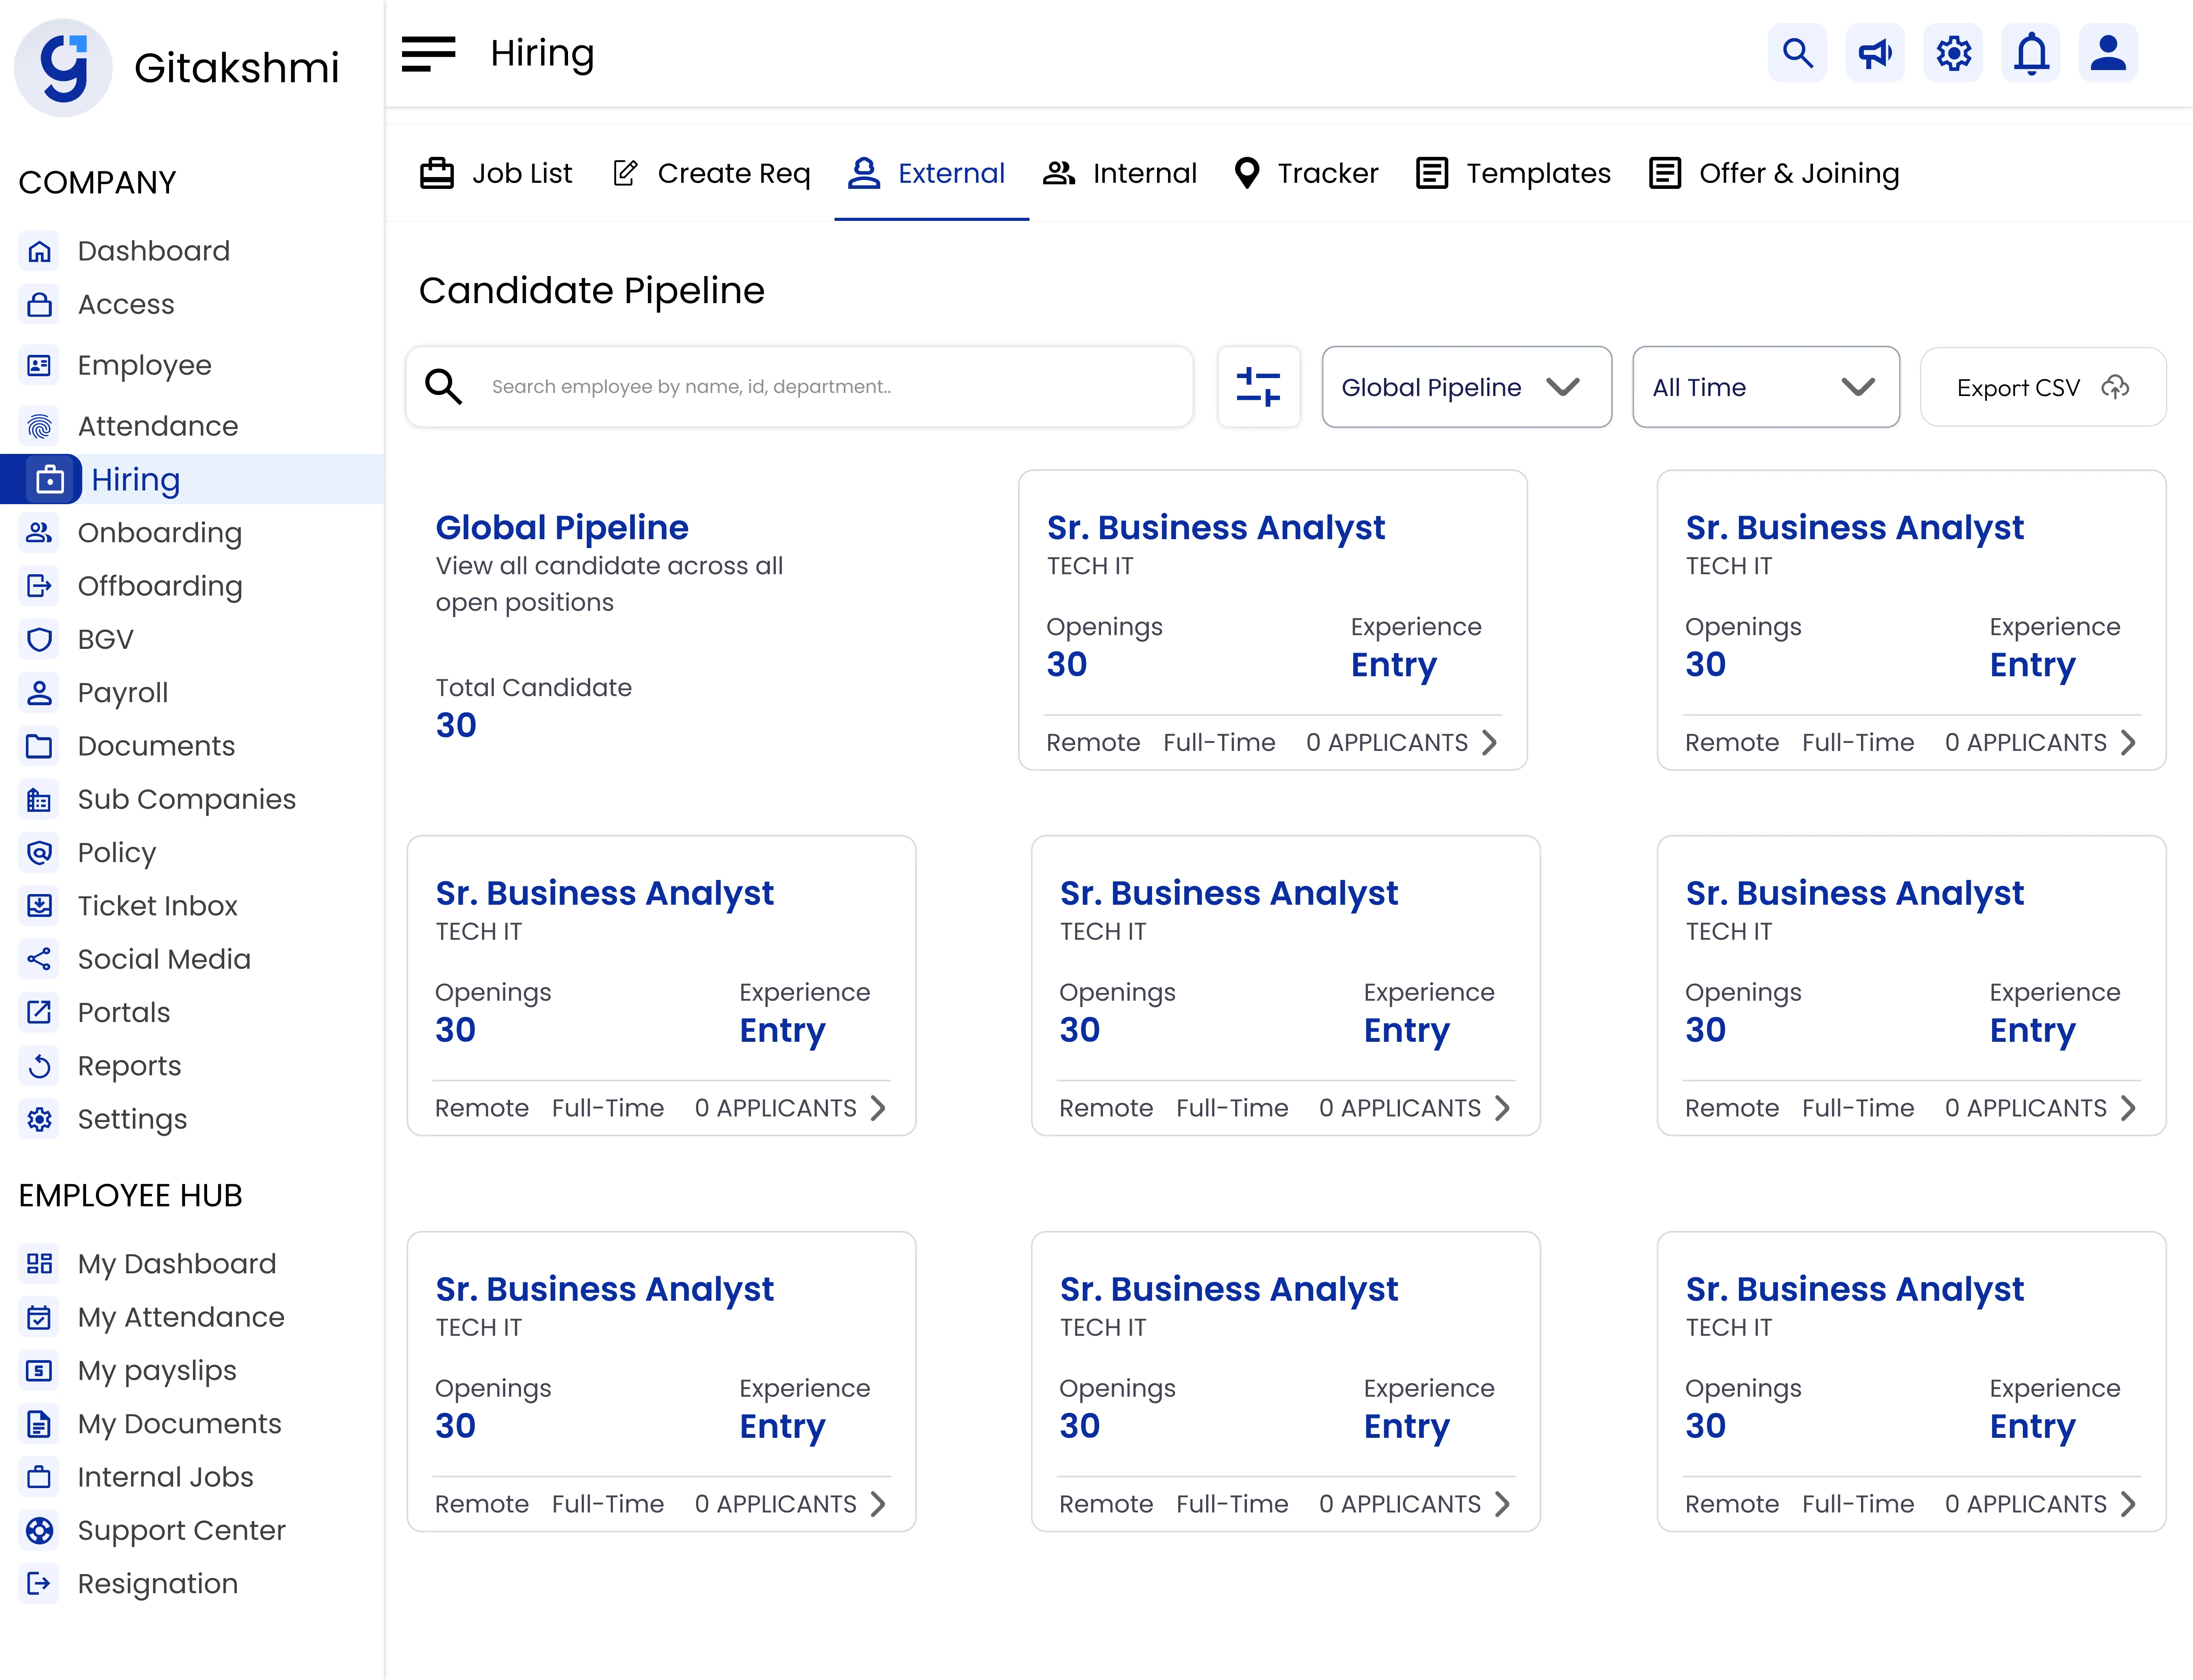Image resolution: width=2193 pixels, height=1680 pixels.
Task: Click the search magnifier in the search box
Action: point(443,387)
